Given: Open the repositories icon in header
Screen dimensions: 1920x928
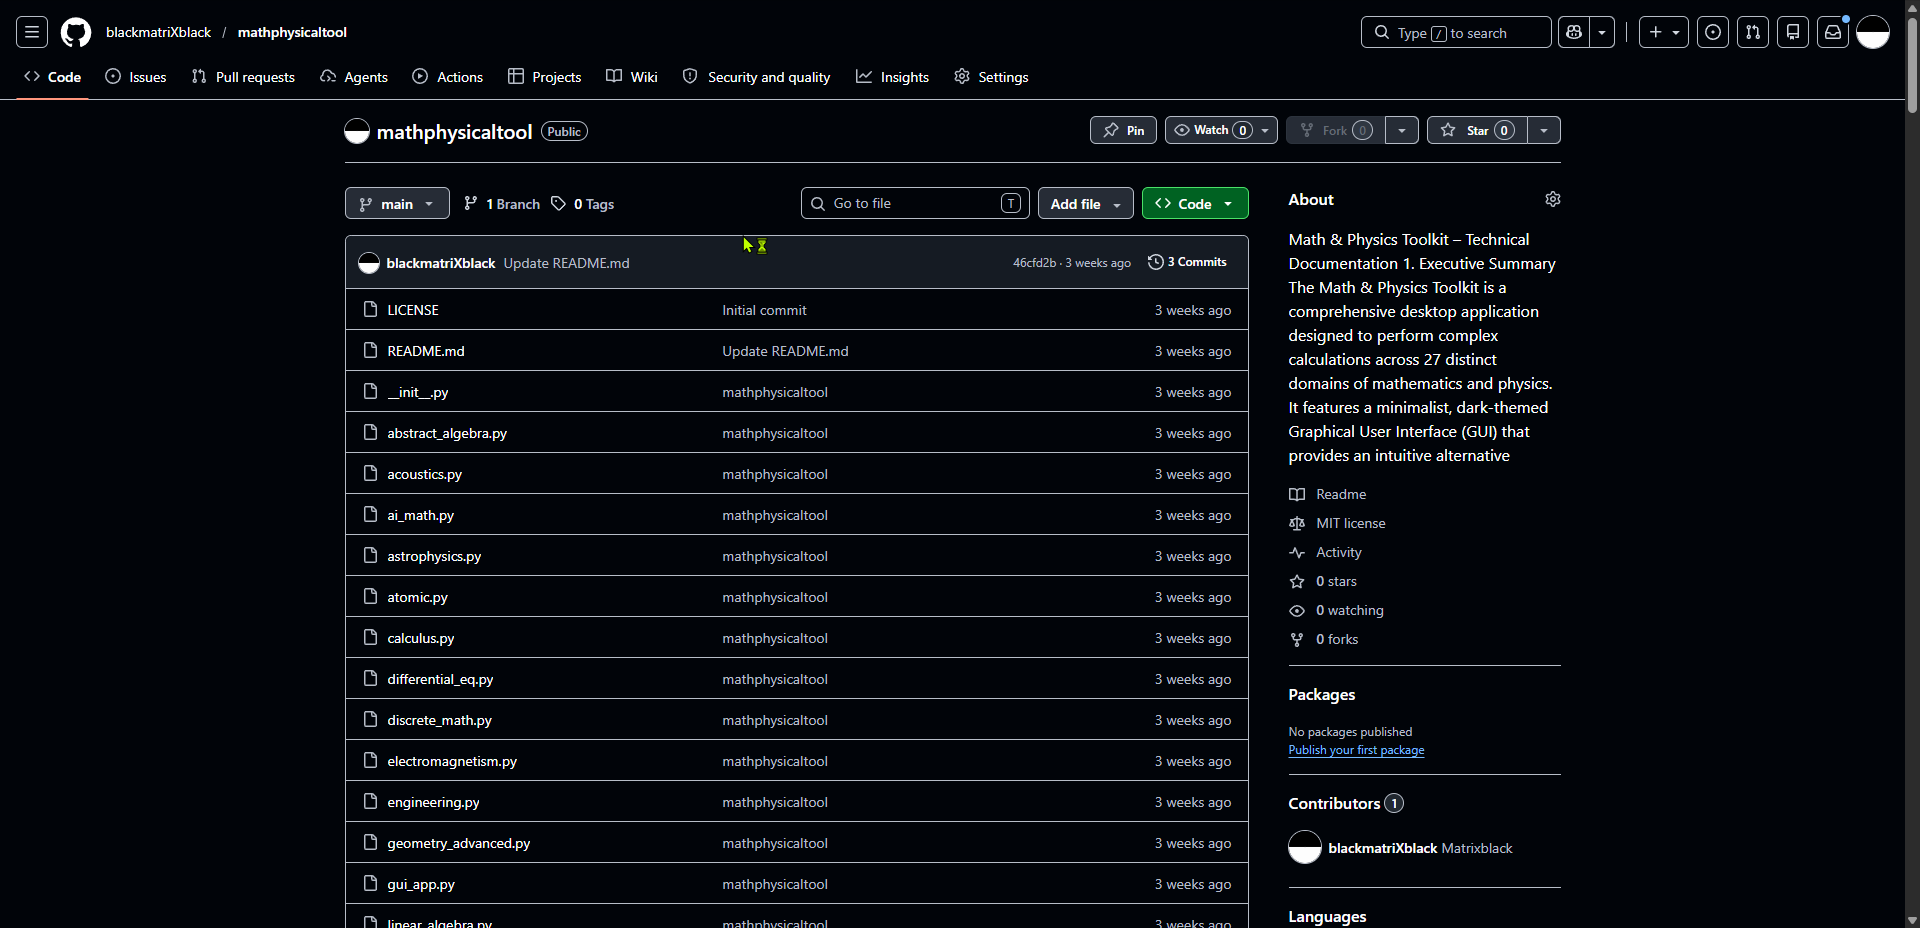Looking at the screenshot, I should coord(1793,32).
